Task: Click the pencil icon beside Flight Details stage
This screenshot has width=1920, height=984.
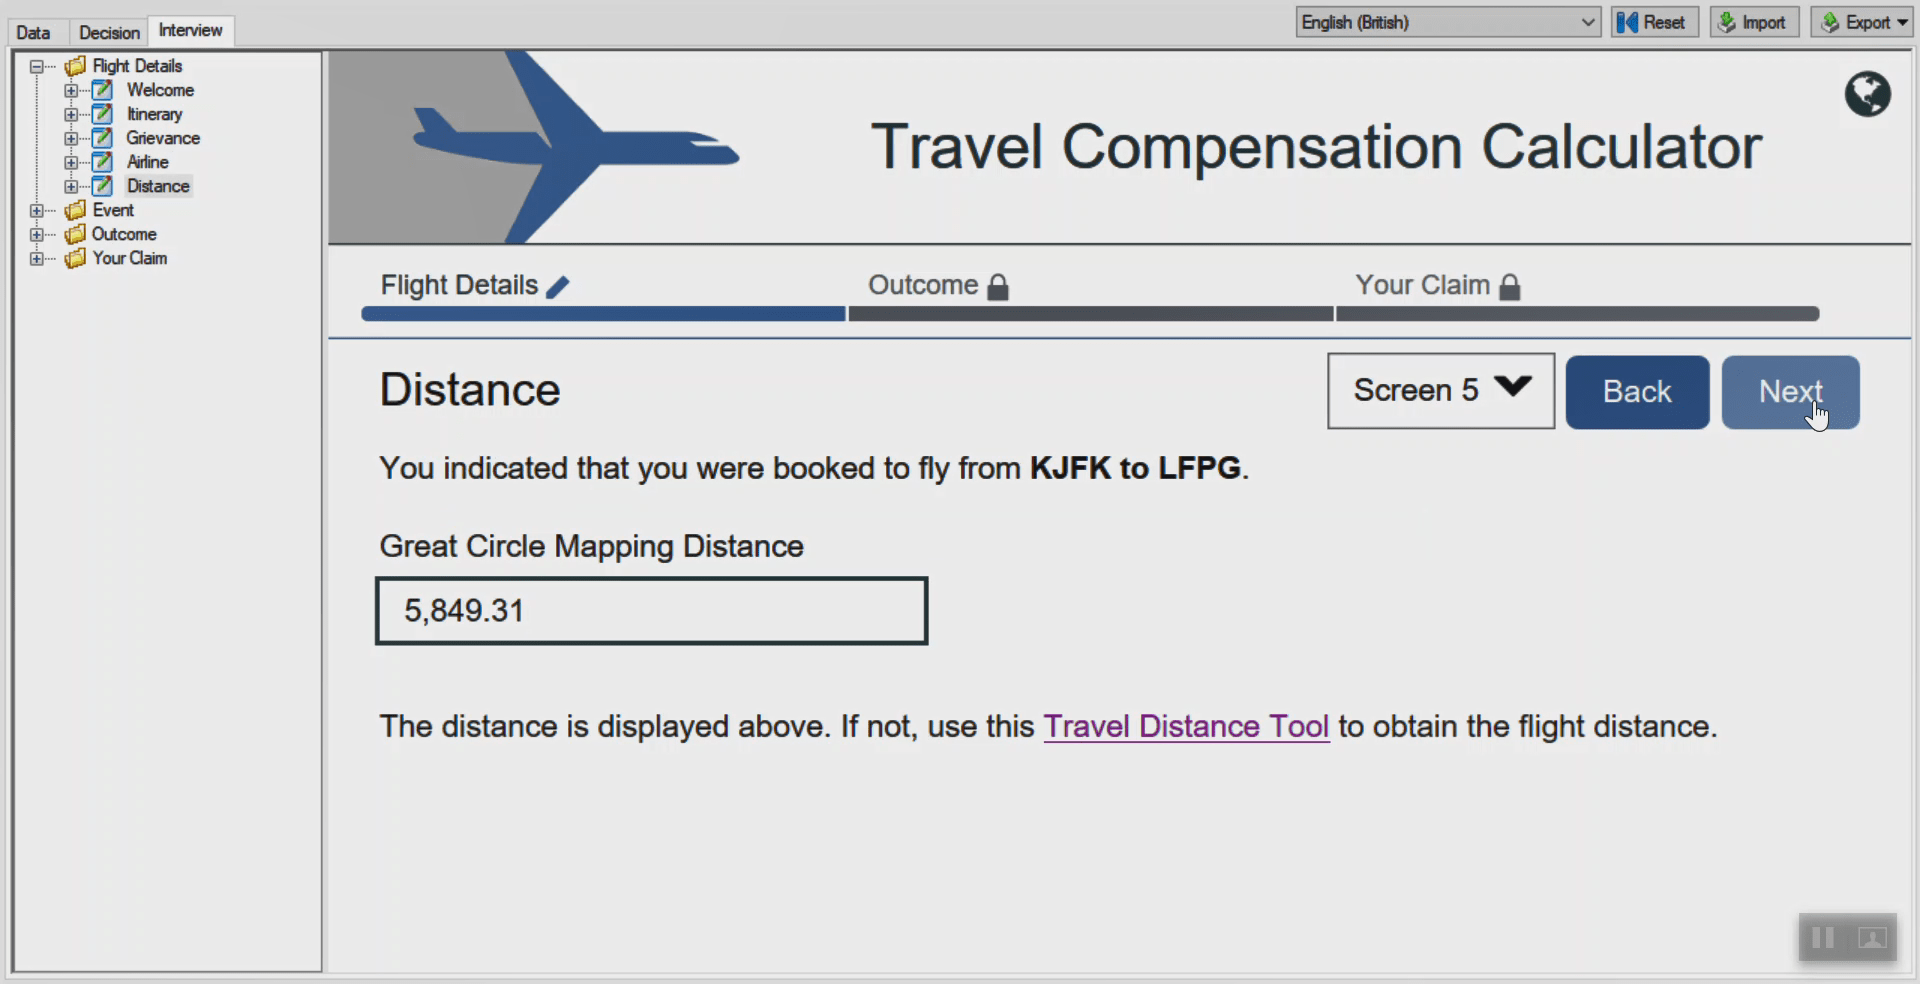Action: 559,285
